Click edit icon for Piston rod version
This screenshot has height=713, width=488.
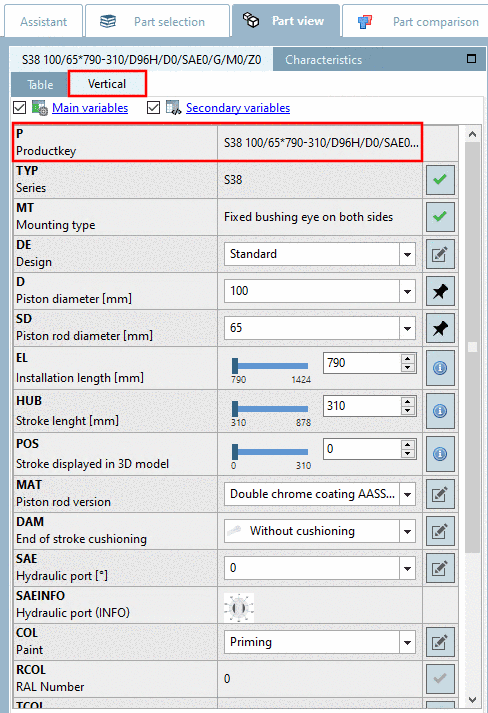click(x=440, y=494)
